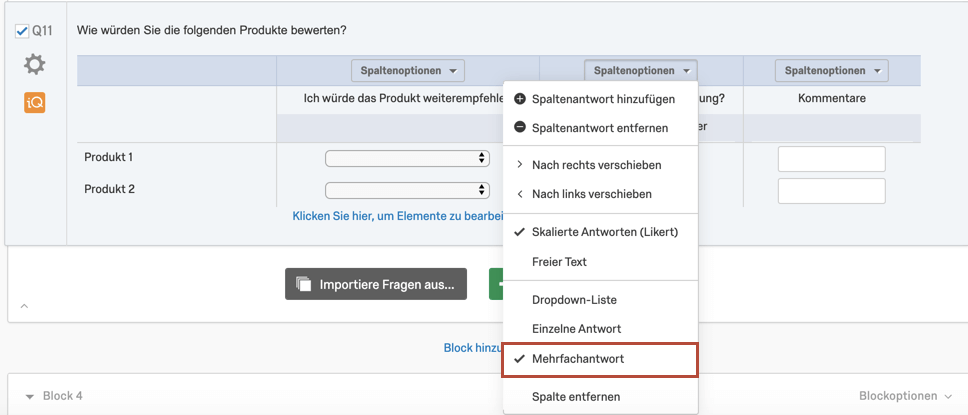This screenshot has height=415, width=968.
Task: Click the plus icon for Spaltenantwort hinzufügen
Action: (x=520, y=99)
